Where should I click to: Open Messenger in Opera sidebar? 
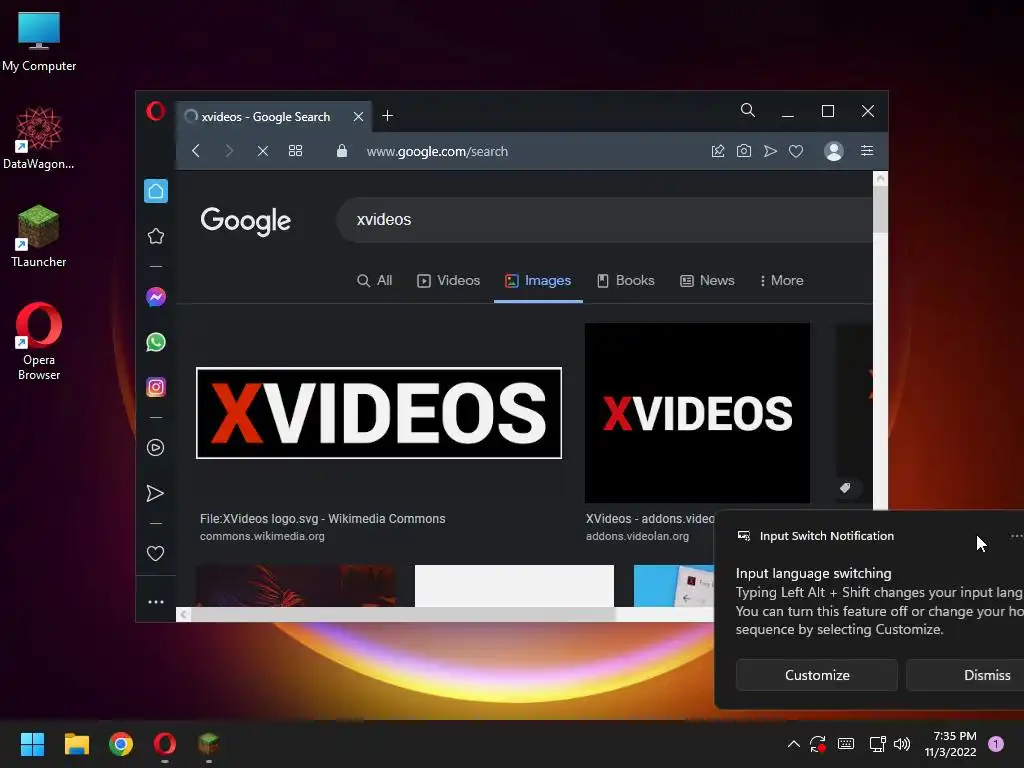(155, 297)
